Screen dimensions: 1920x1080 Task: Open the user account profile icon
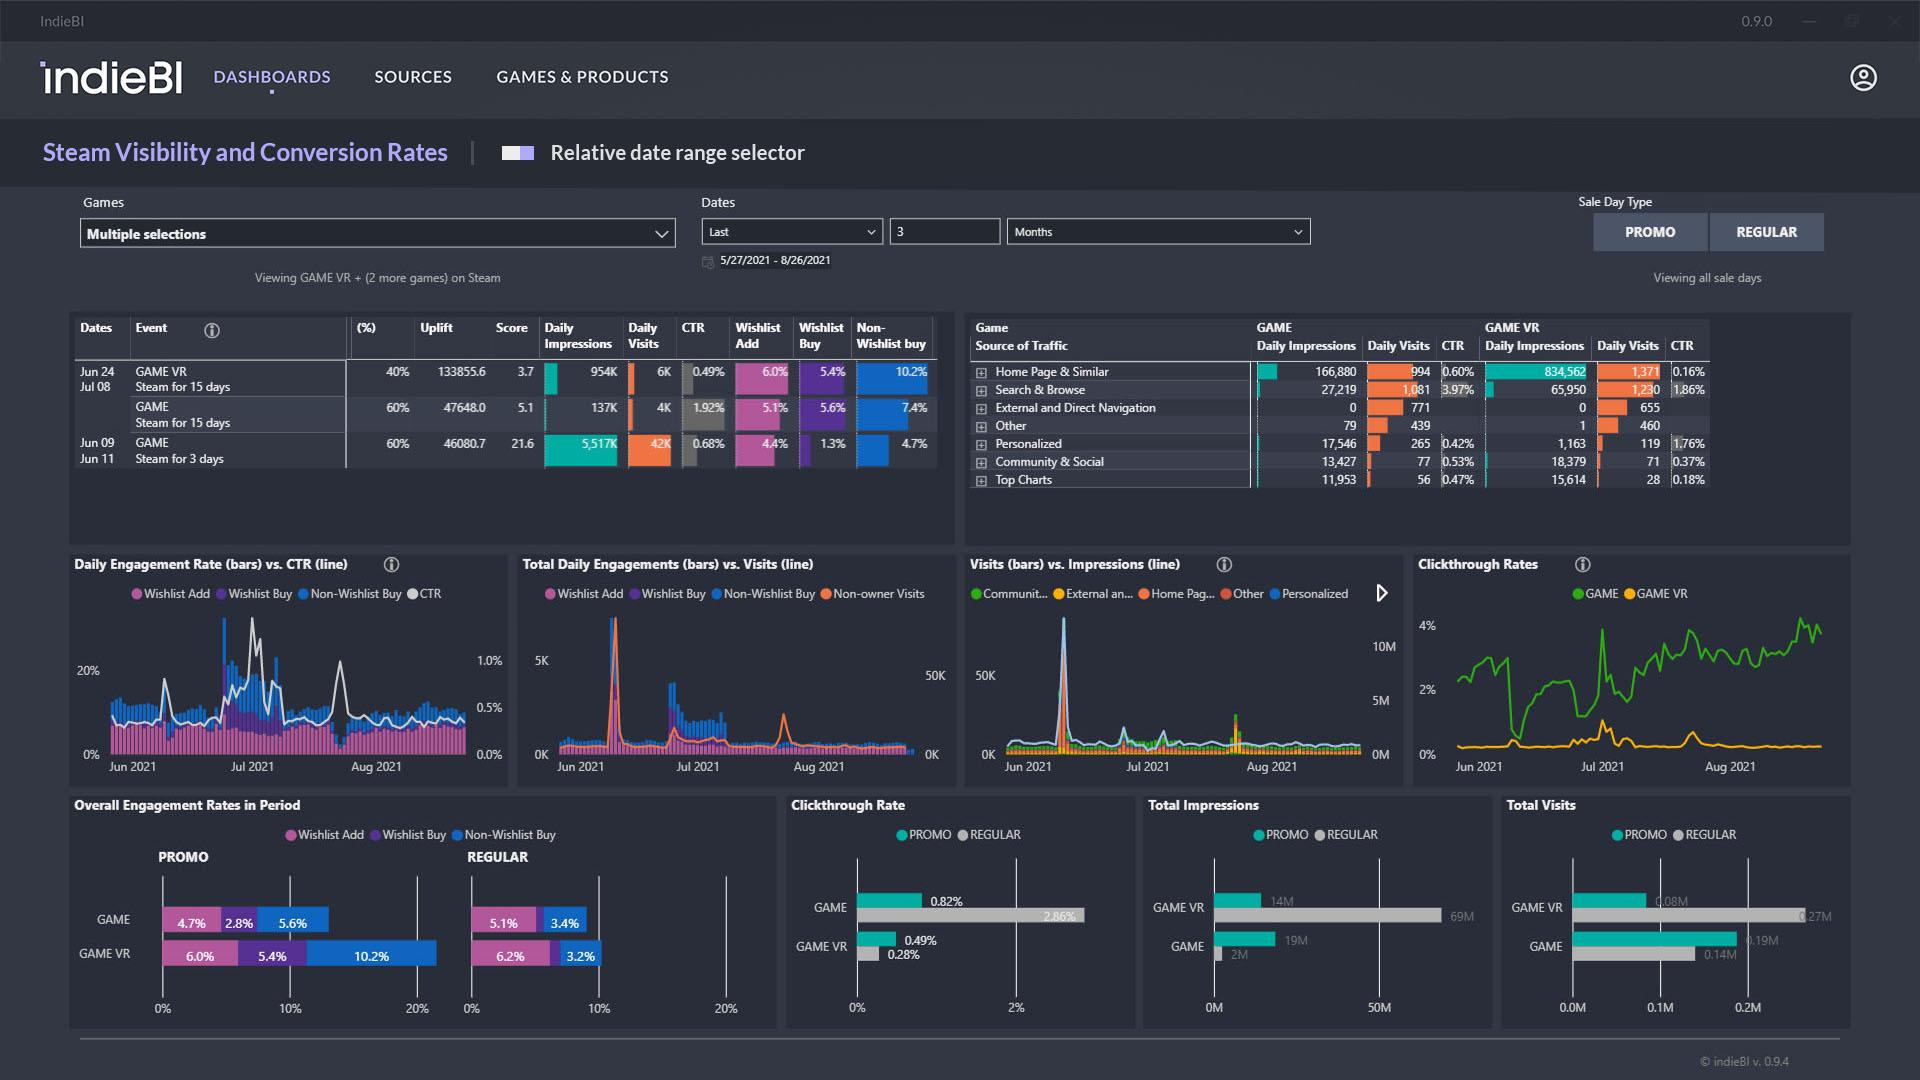tap(1863, 77)
